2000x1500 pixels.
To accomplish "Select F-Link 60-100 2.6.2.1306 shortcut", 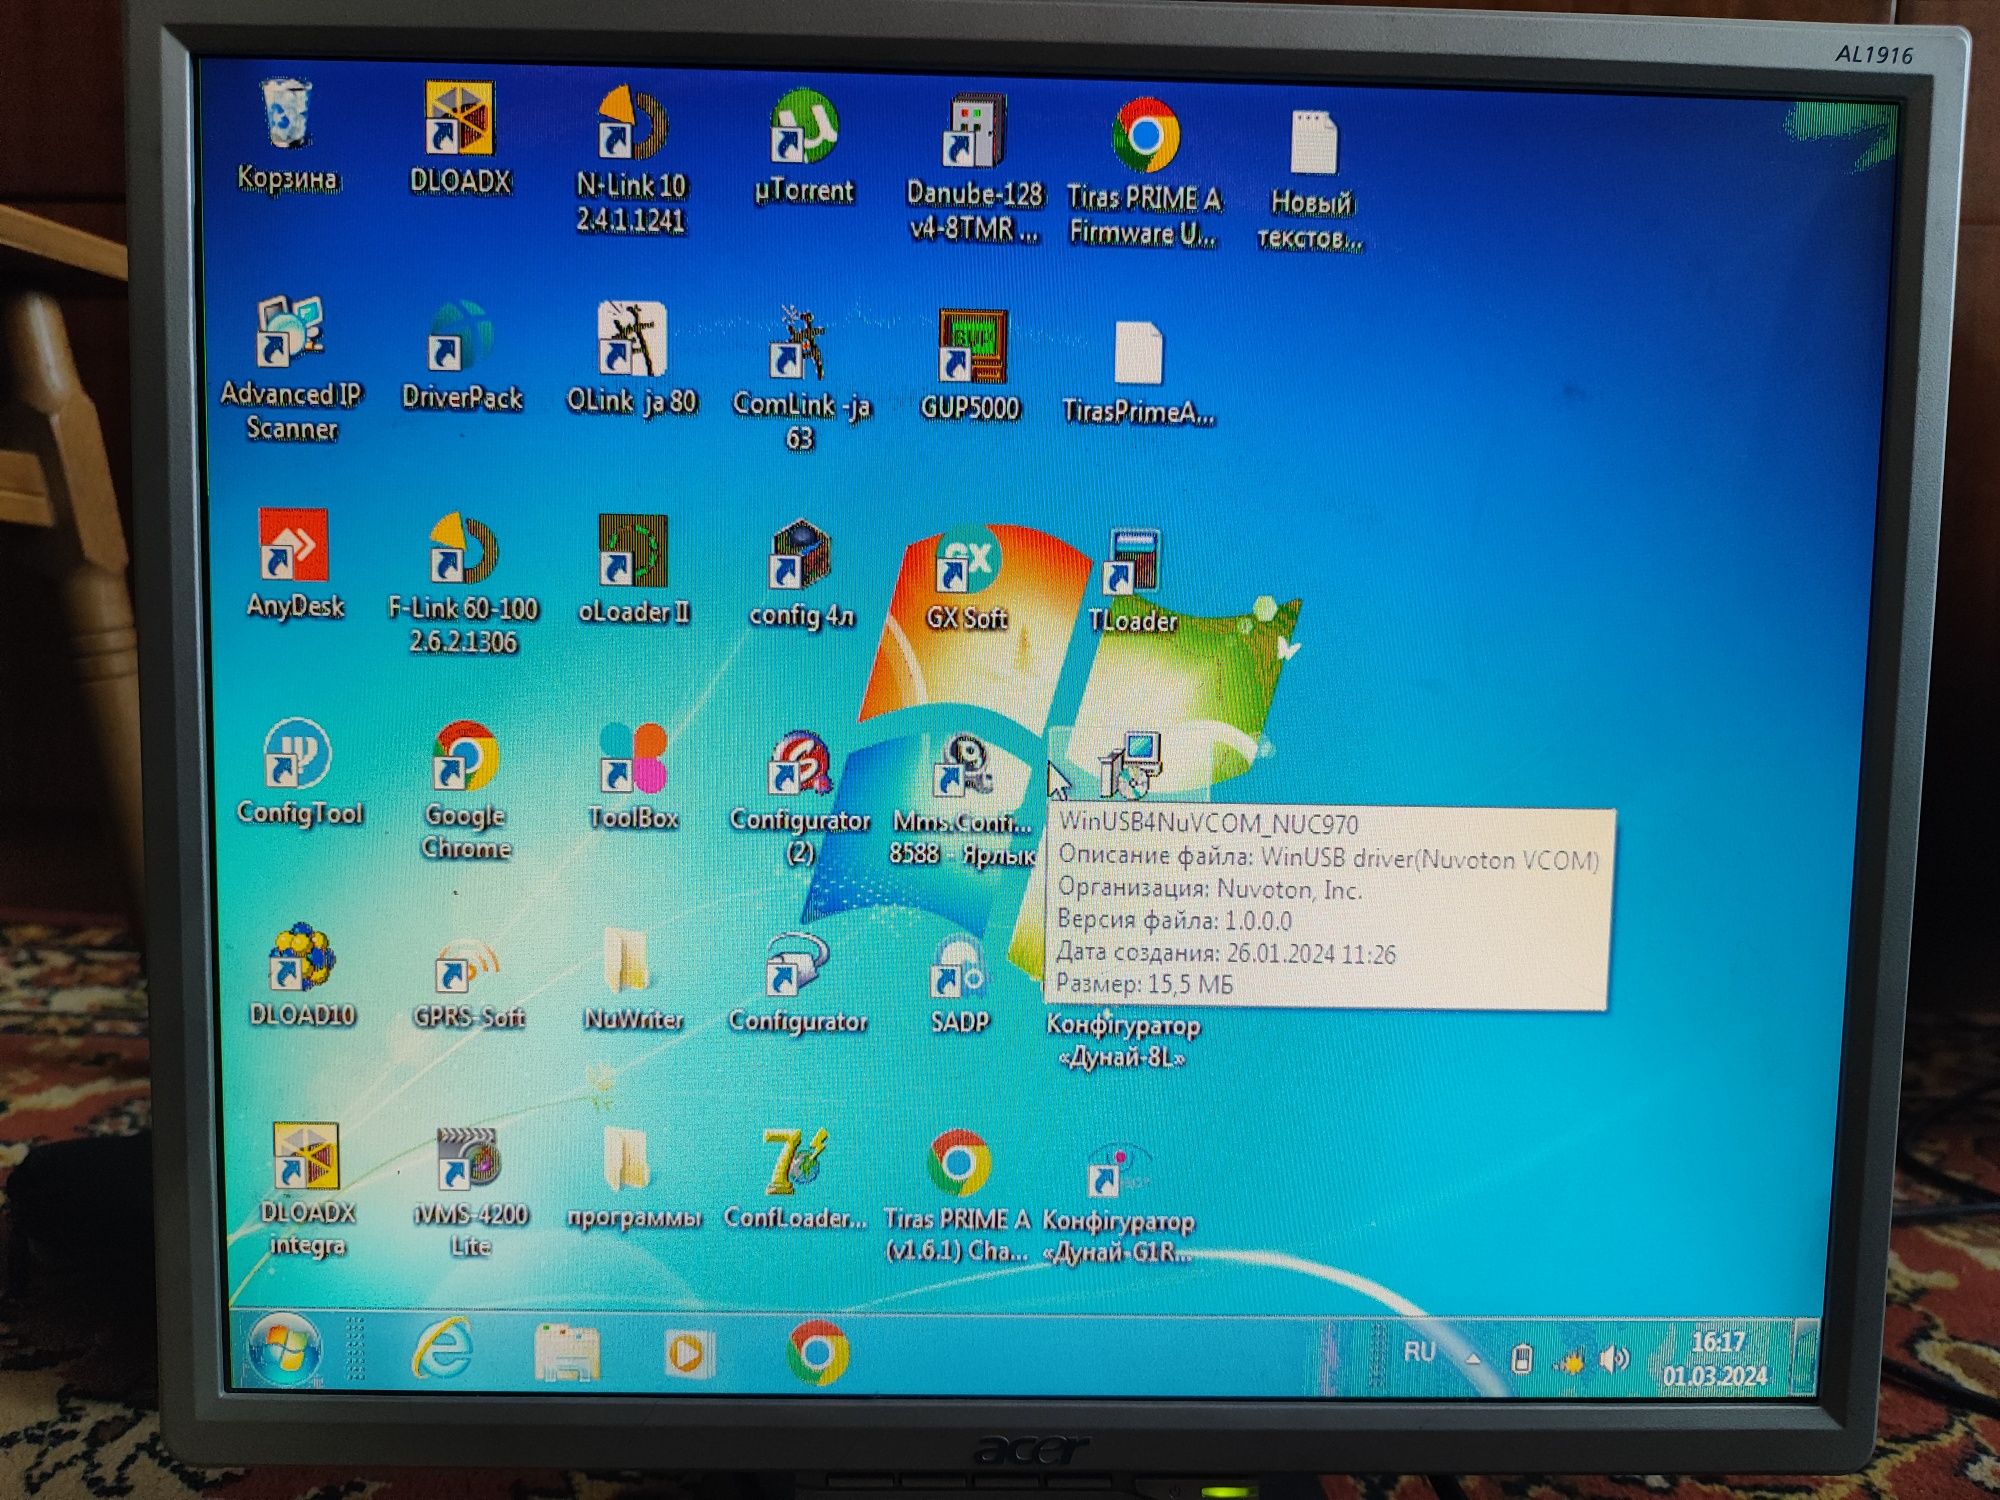I will pyautogui.click(x=463, y=584).
